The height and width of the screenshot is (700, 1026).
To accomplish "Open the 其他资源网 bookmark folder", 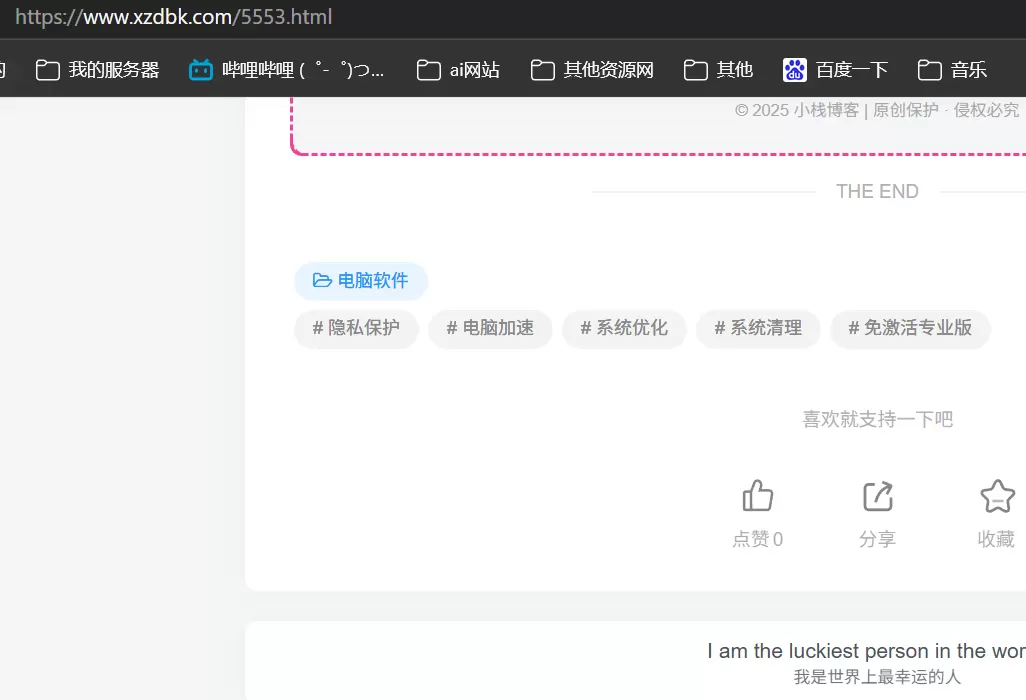I will point(592,70).
